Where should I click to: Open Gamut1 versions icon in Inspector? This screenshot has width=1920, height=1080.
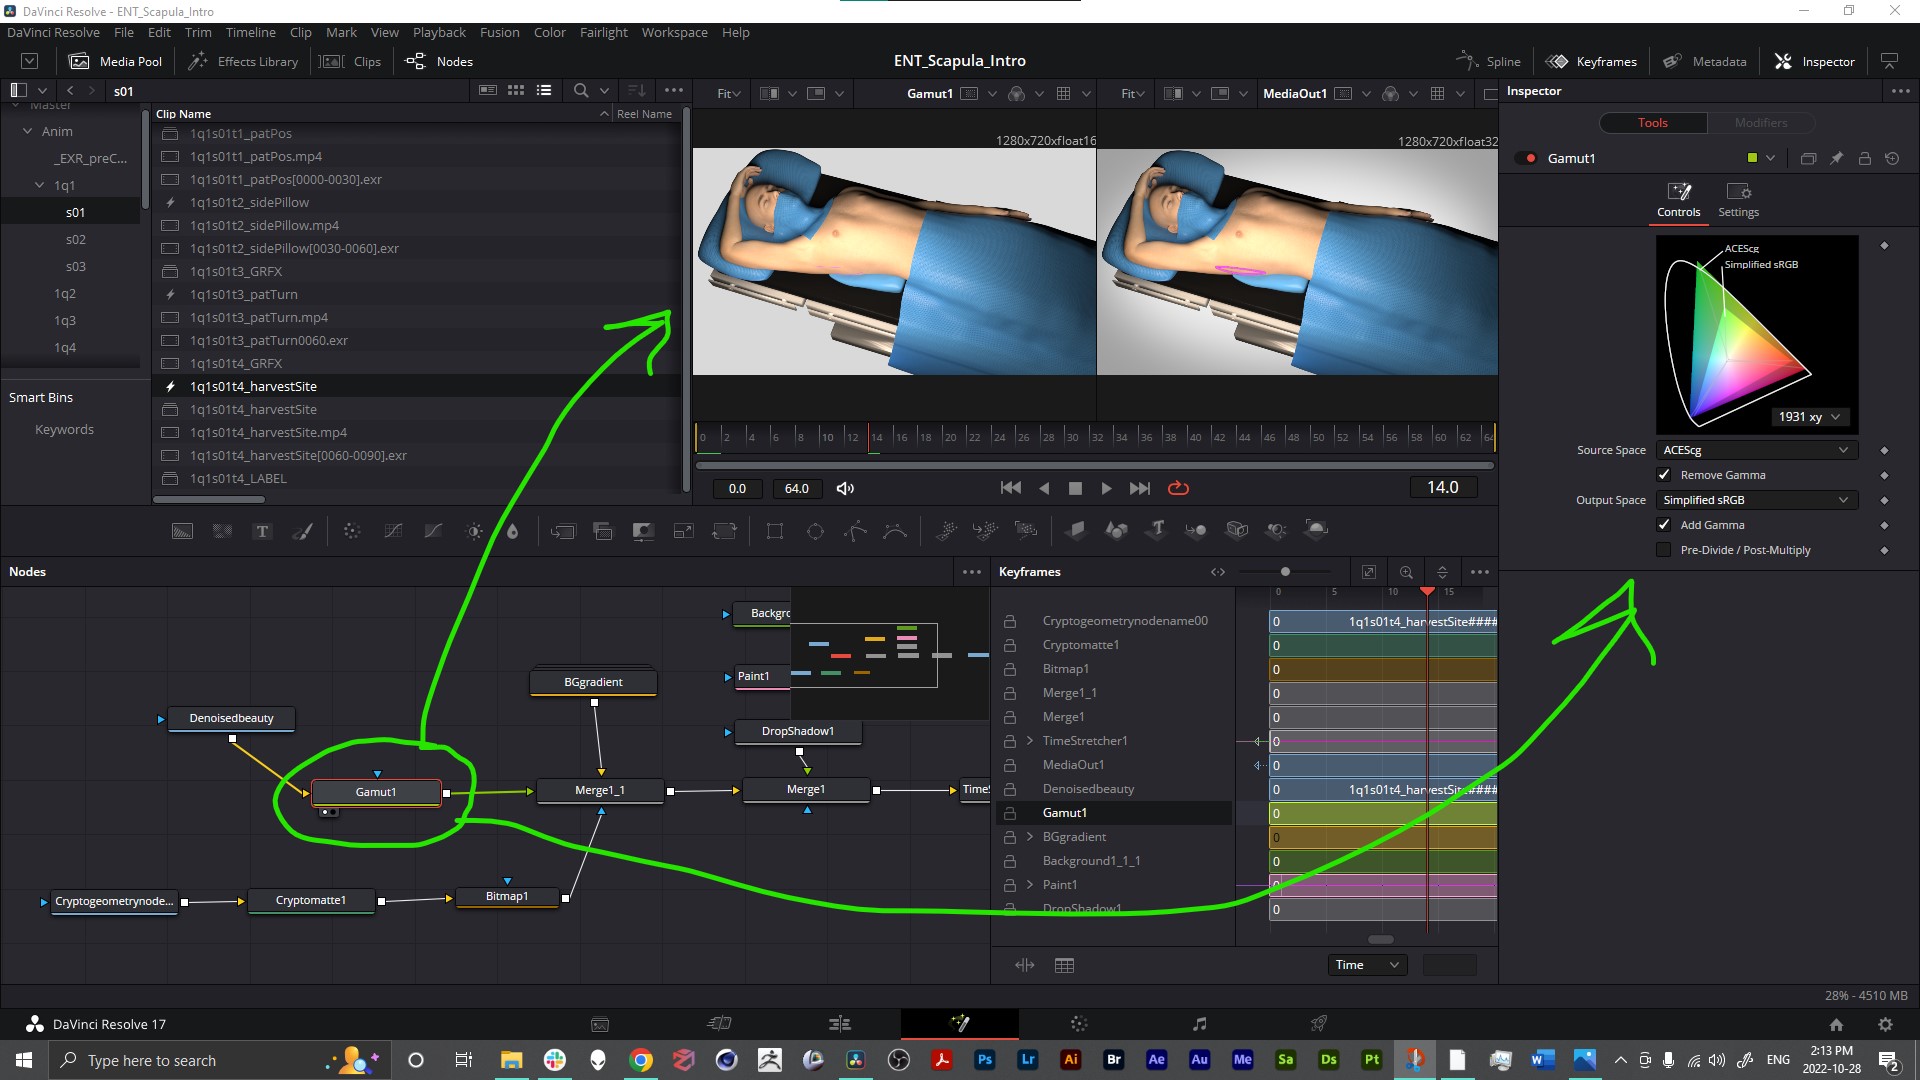(x=1808, y=158)
